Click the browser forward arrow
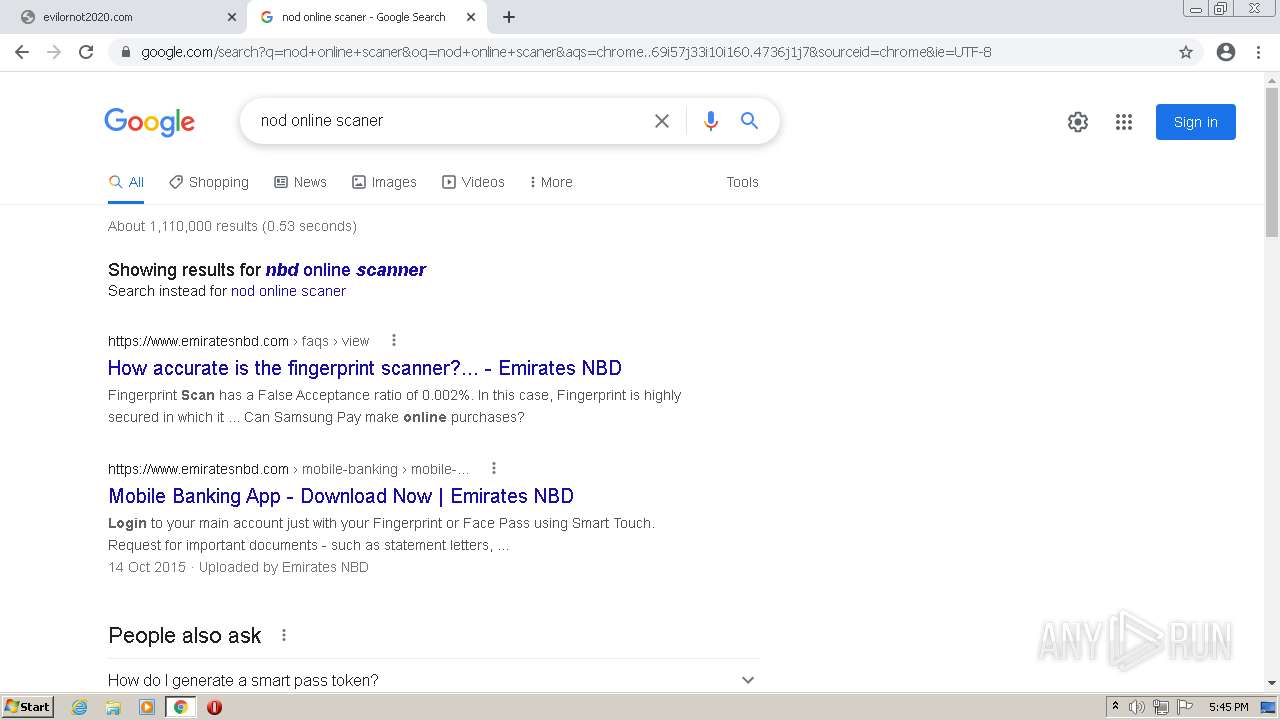 point(54,52)
